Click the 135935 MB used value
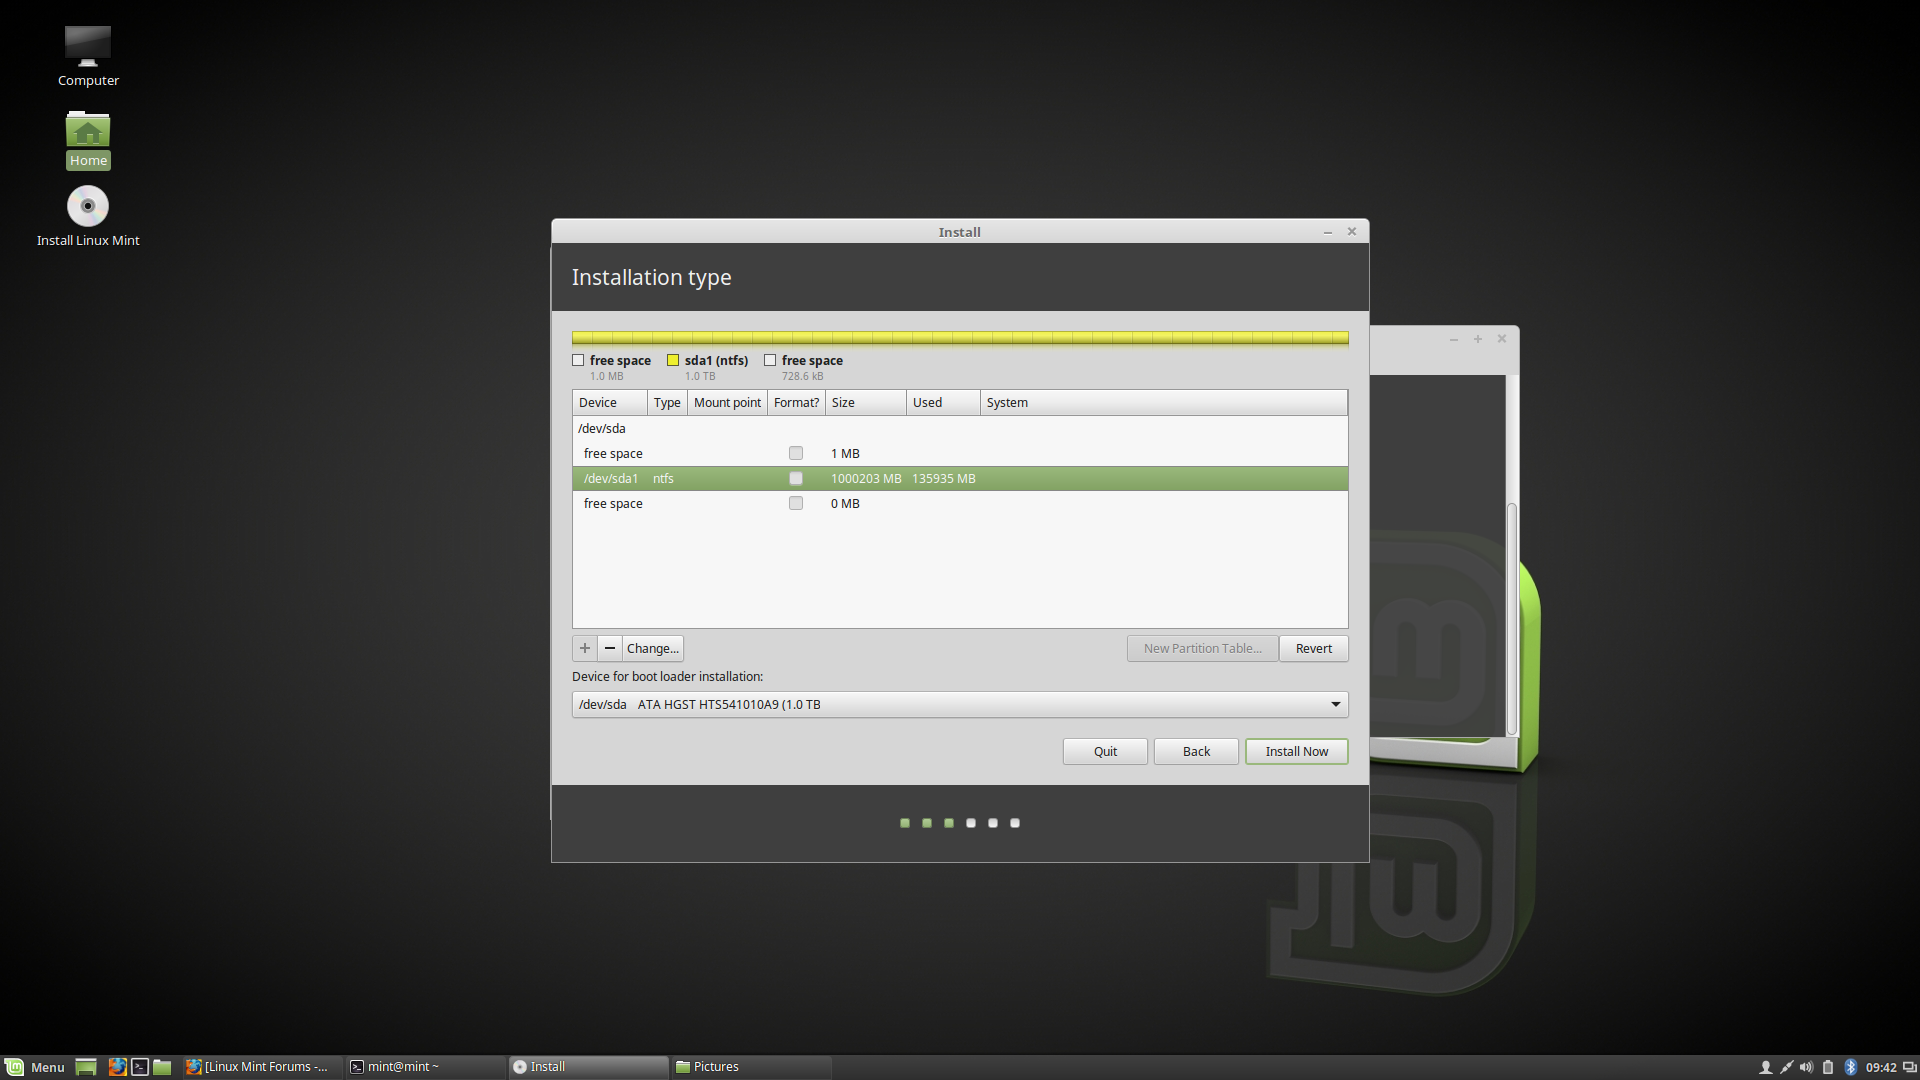The height and width of the screenshot is (1080, 1920). (943, 478)
